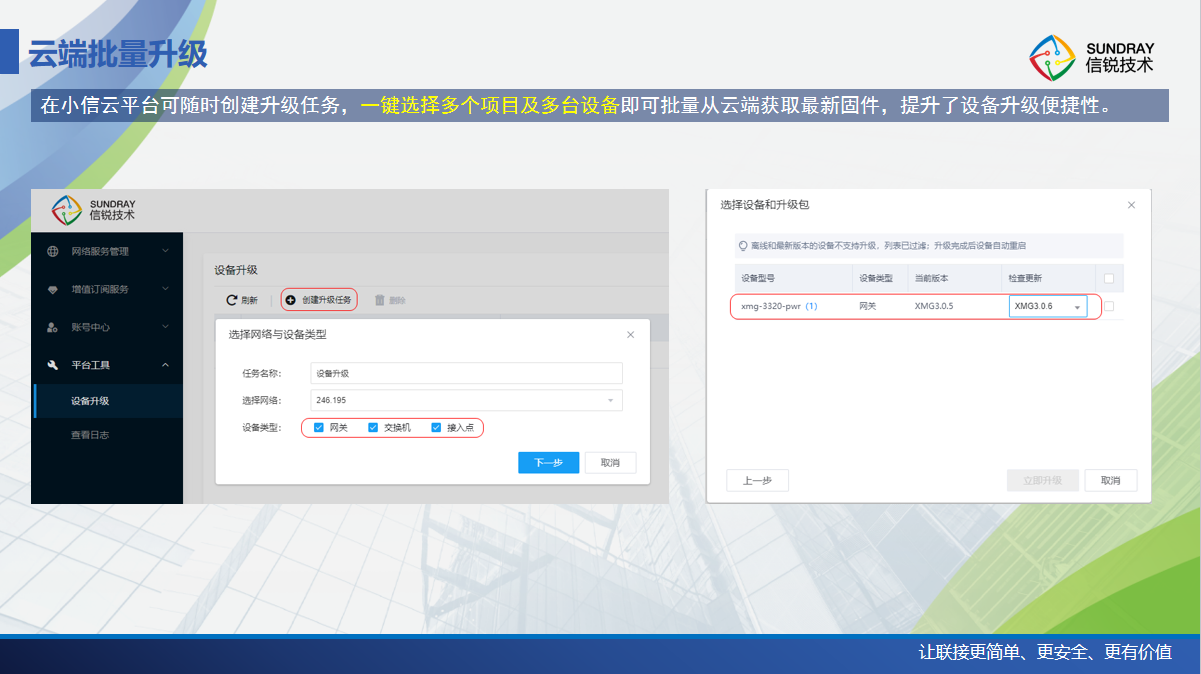
Task: Click the blue 下一步 button
Action: pos(548,463)
